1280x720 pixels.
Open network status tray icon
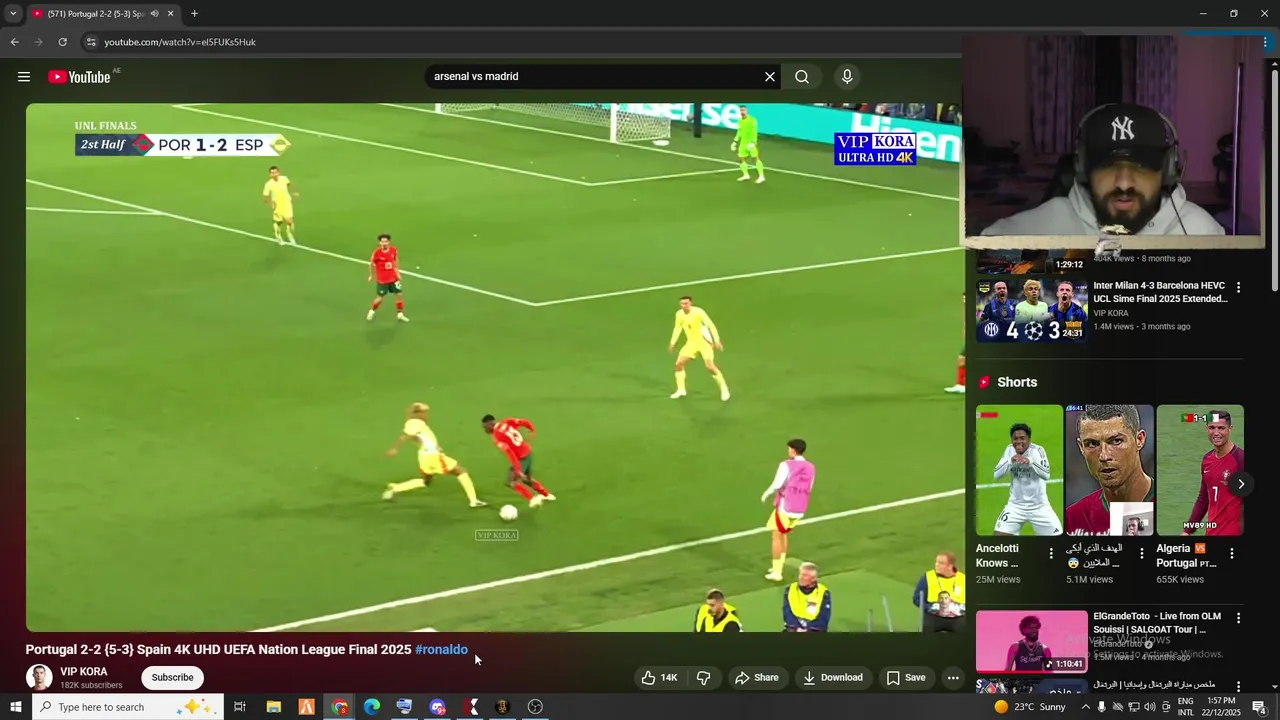click(1134, 707)
